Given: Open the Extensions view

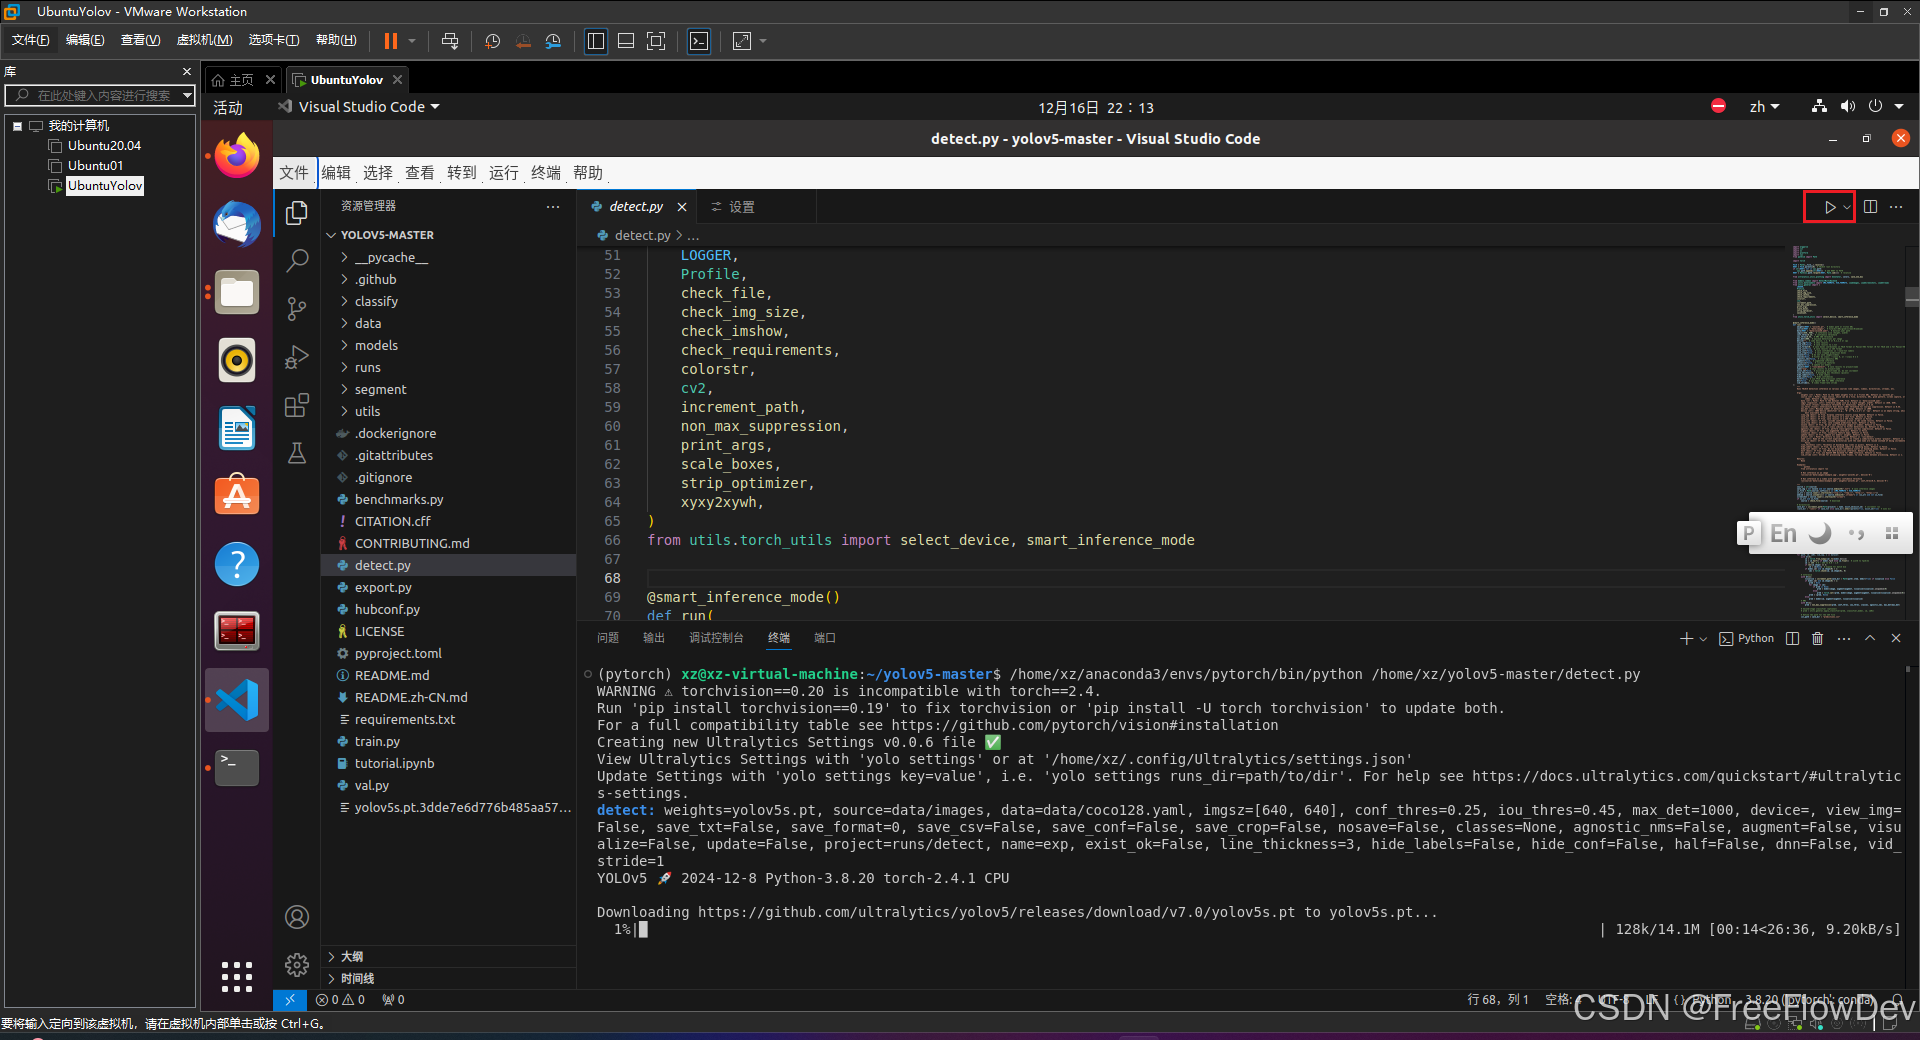Looking at the screenshot, I should pyautogui.click(x=296, y=405).
